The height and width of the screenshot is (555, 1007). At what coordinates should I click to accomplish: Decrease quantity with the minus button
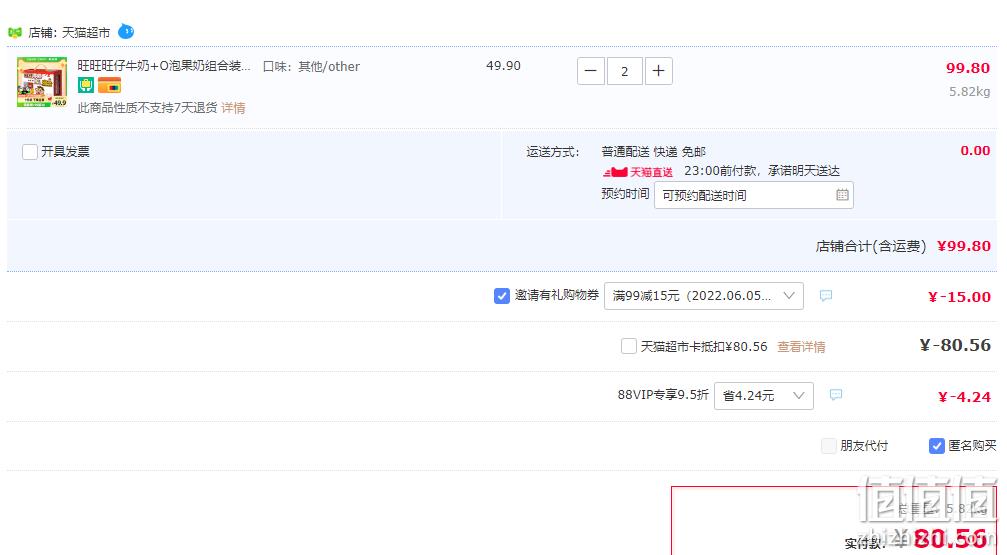pos(591,71)
